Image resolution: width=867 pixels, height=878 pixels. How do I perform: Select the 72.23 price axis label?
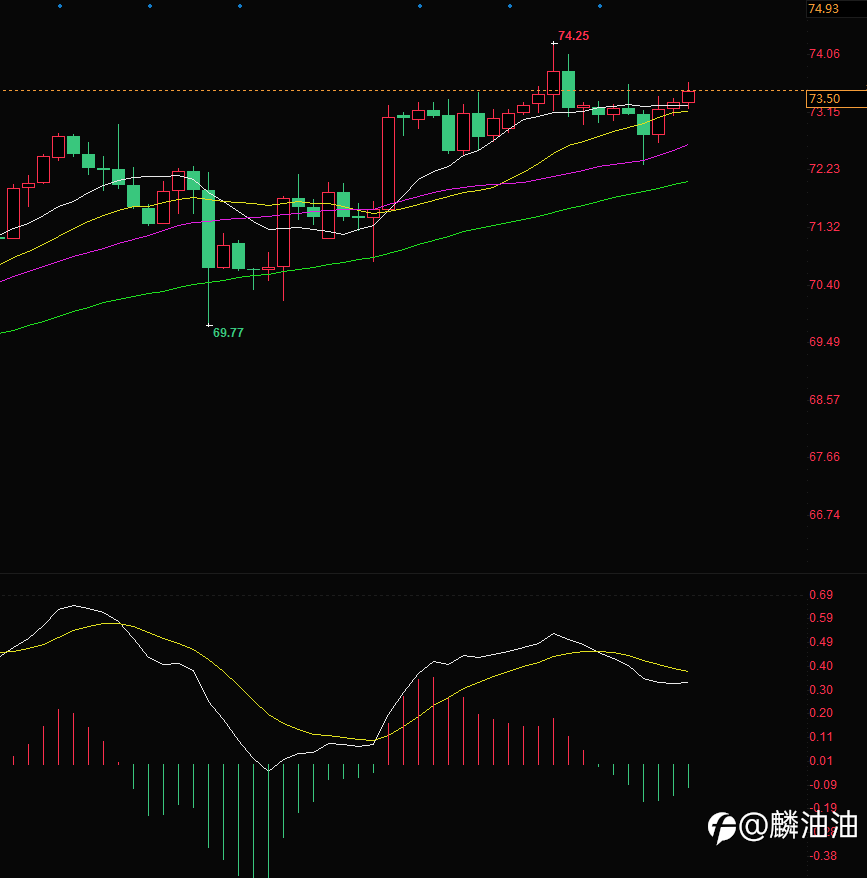tap(824, 169)
